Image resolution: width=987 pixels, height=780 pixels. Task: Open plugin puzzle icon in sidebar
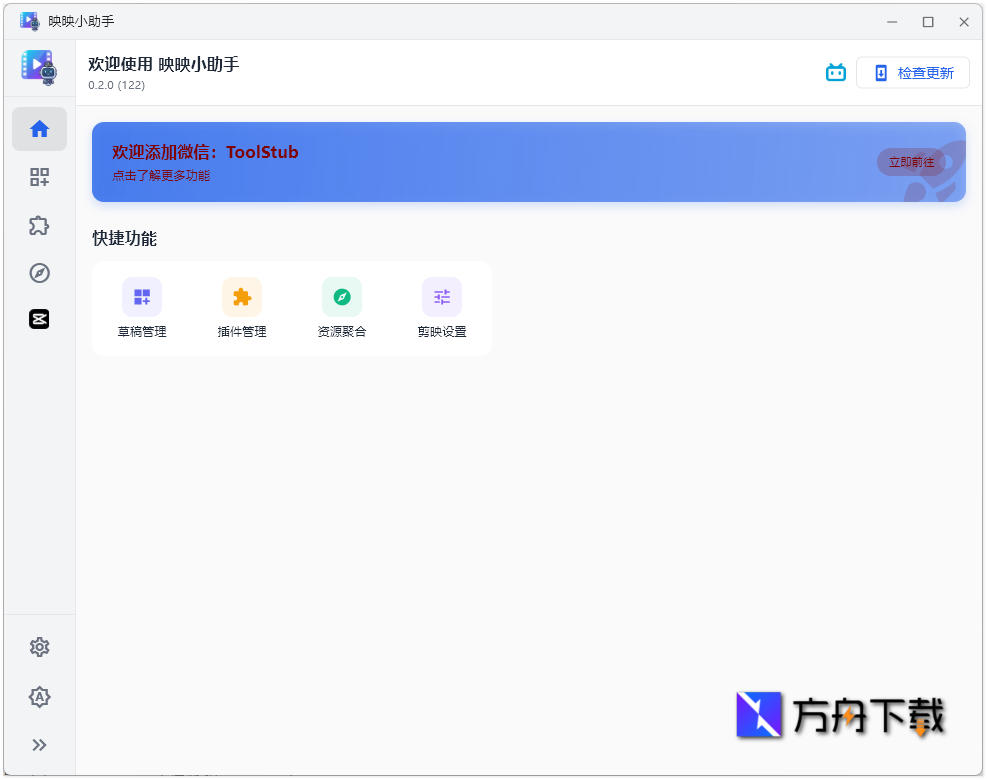(39, 225)
